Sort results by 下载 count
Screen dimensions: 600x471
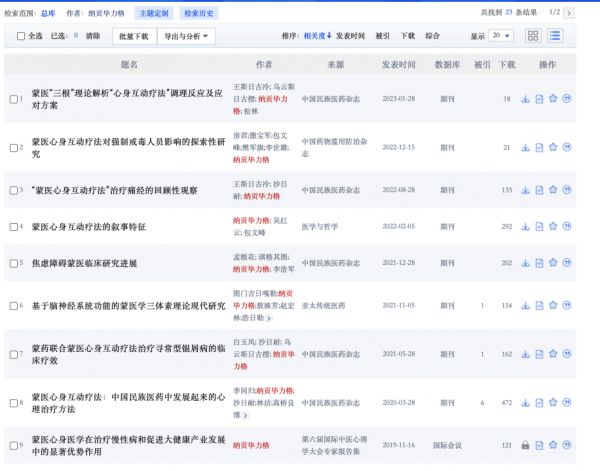tap(408, 36)
